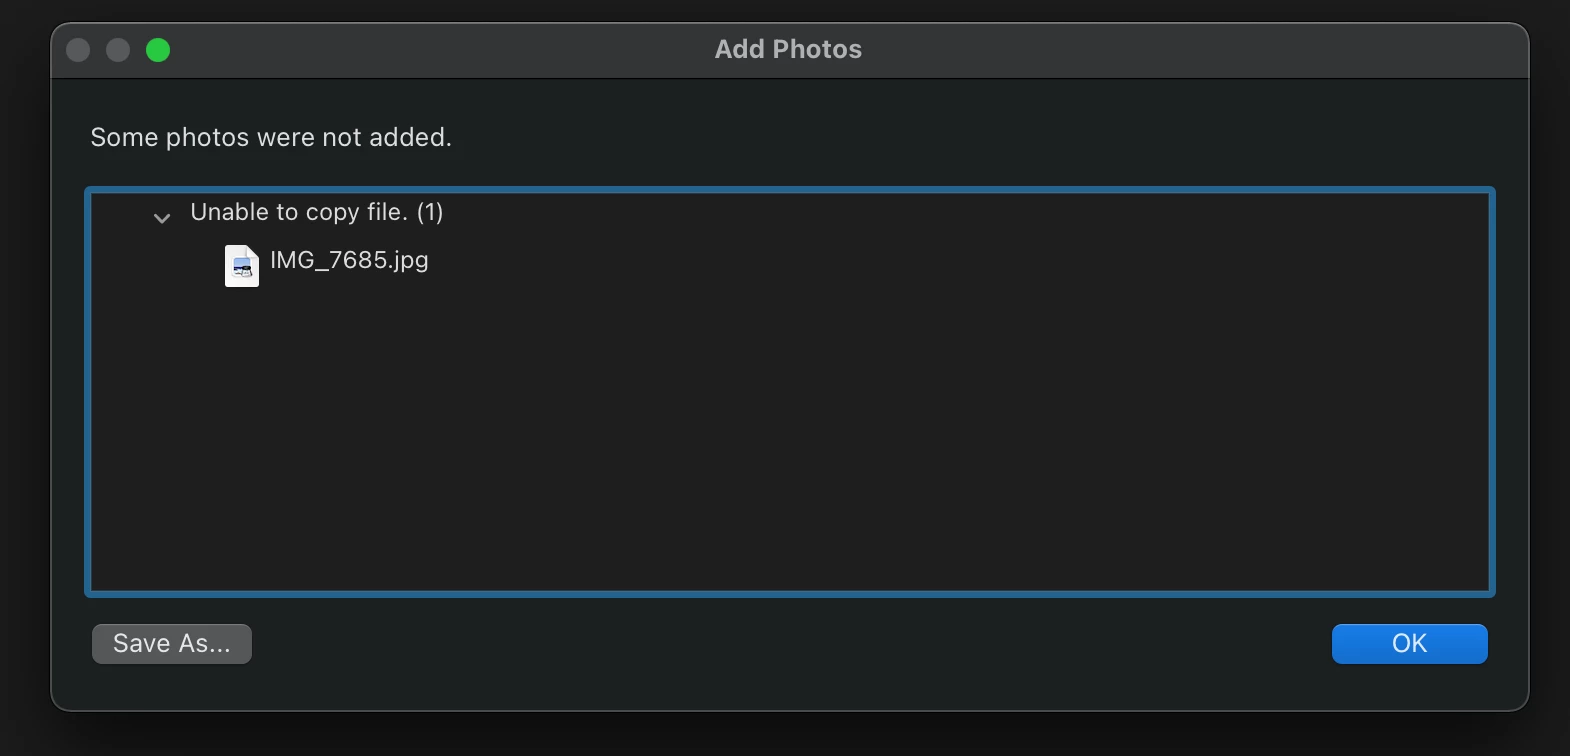Screen dimensions: 1570x756
Task: Click the Add Photos title text
Action: 788,49
